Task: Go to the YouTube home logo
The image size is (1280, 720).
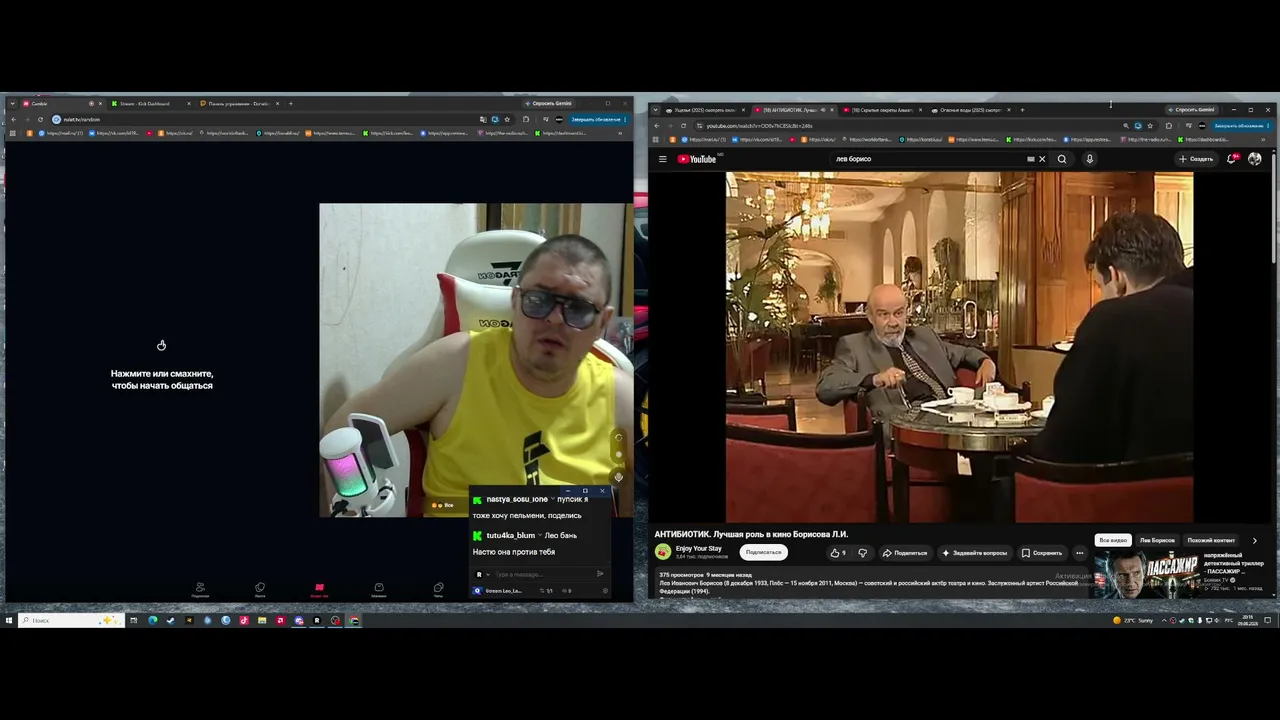Action: pos(697,159)
